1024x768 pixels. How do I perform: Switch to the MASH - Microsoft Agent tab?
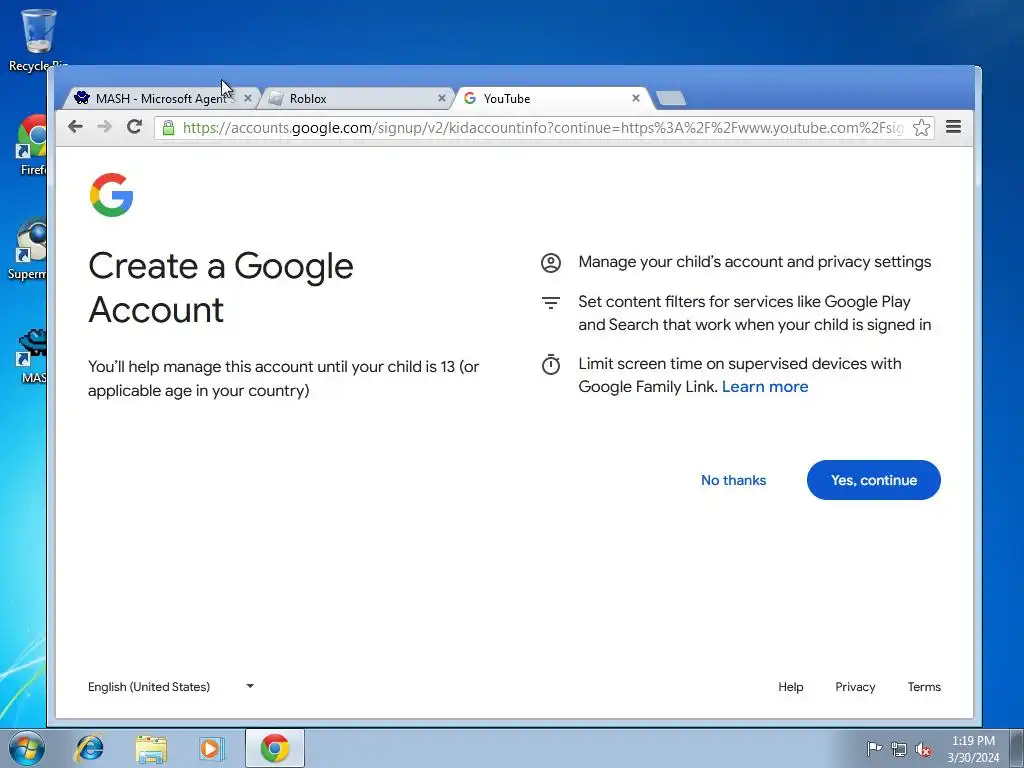tap(160, 98)
